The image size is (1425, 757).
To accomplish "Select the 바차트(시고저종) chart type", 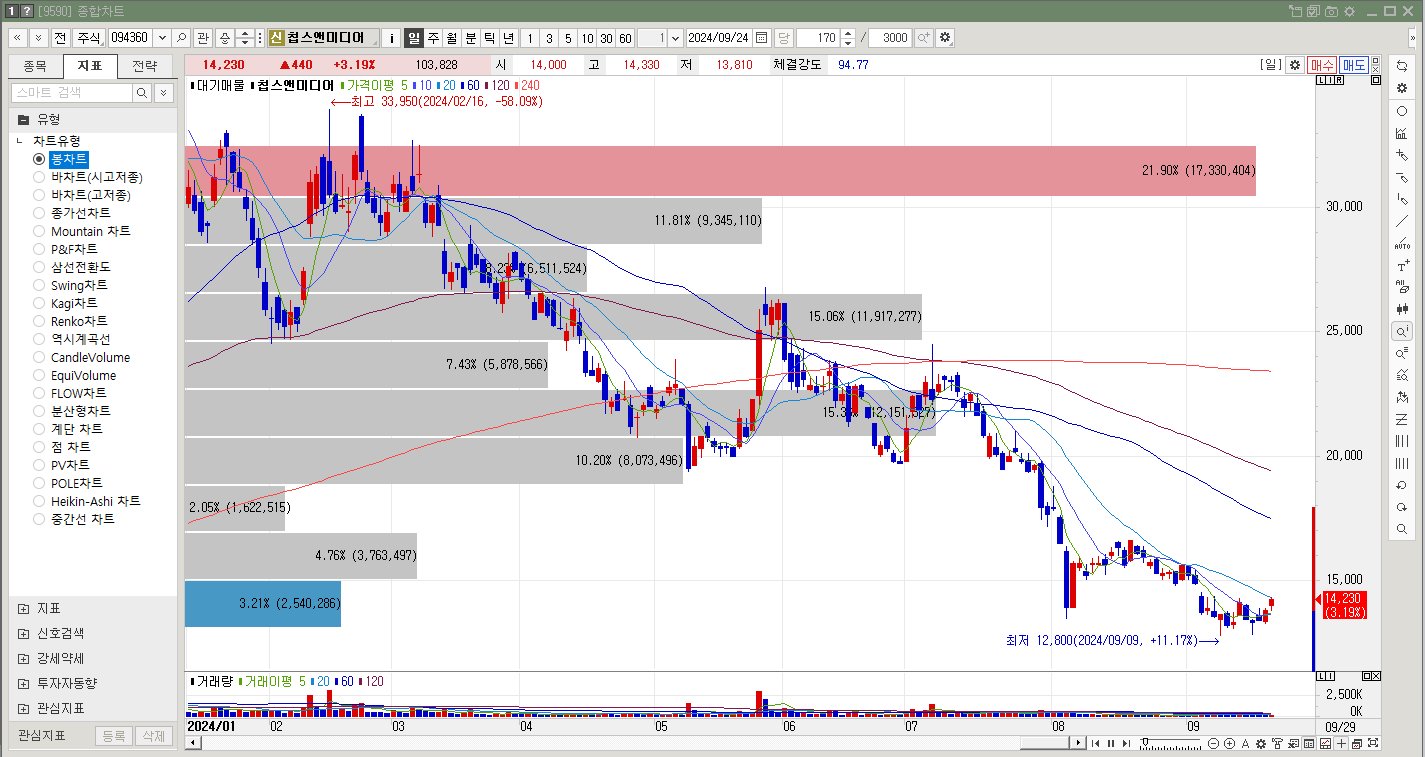I will coord(88,177).
